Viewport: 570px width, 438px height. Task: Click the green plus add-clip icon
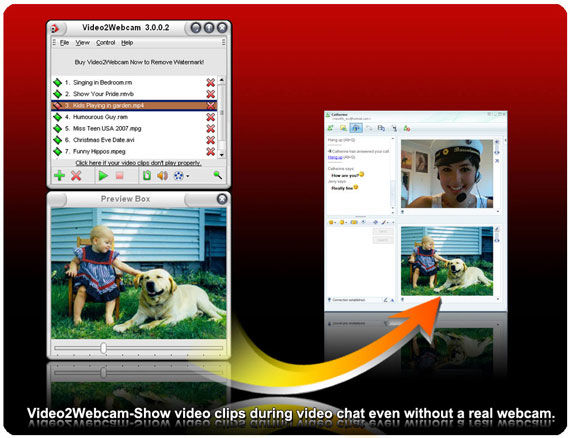click(x=59, y=176)
